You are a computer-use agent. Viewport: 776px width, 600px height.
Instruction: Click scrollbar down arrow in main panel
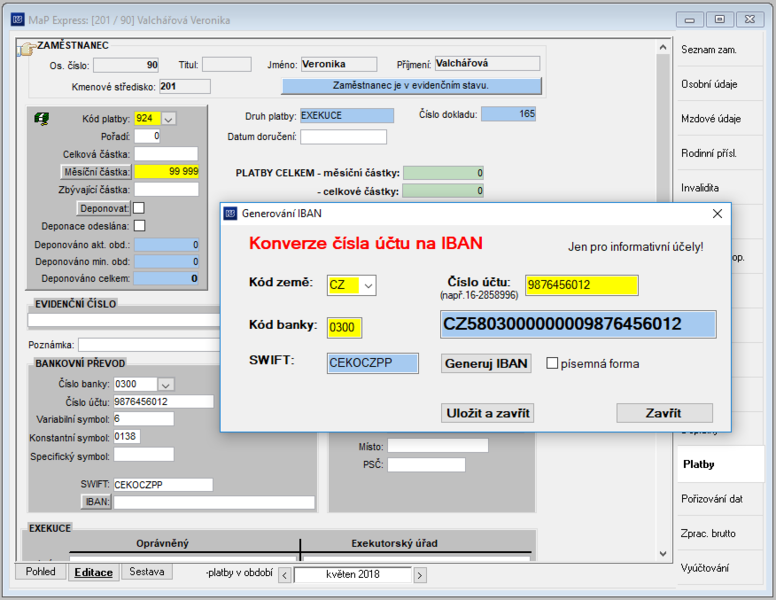pos(663,553)
